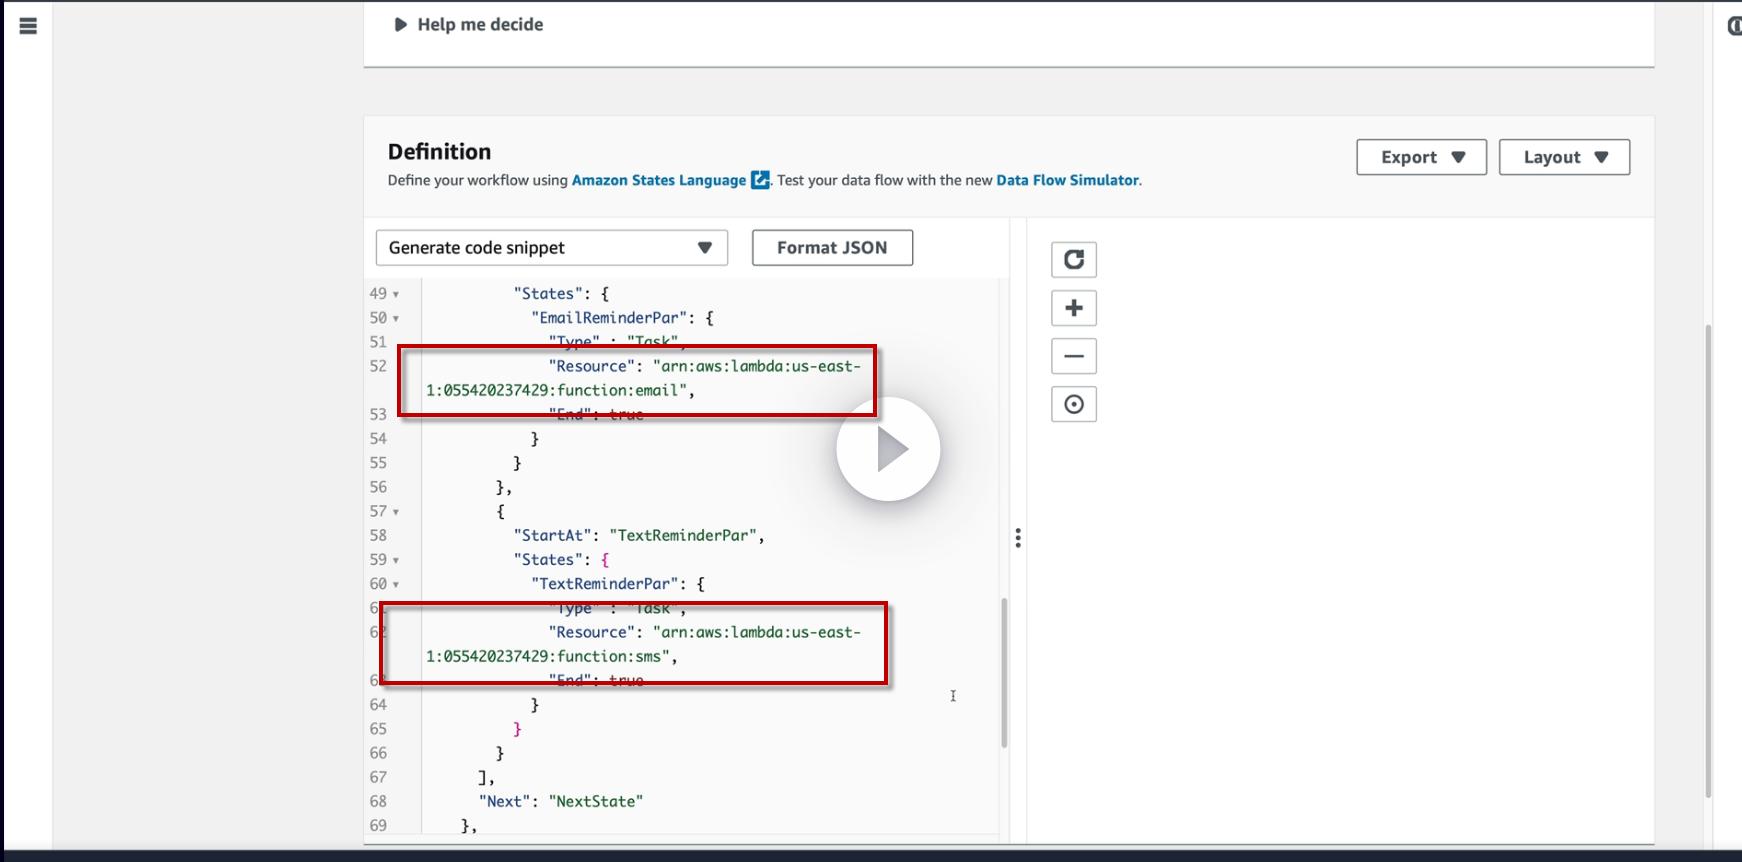
Task: Open the Data Flow Simulator link
Action: pyautogui.click(x=1067, y=180)
